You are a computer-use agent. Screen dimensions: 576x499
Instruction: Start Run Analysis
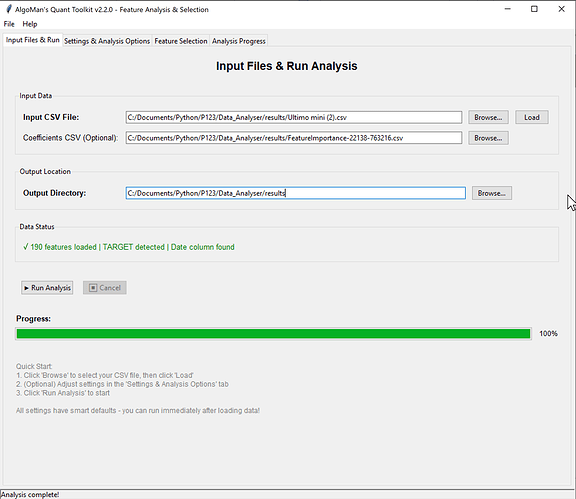47,288
